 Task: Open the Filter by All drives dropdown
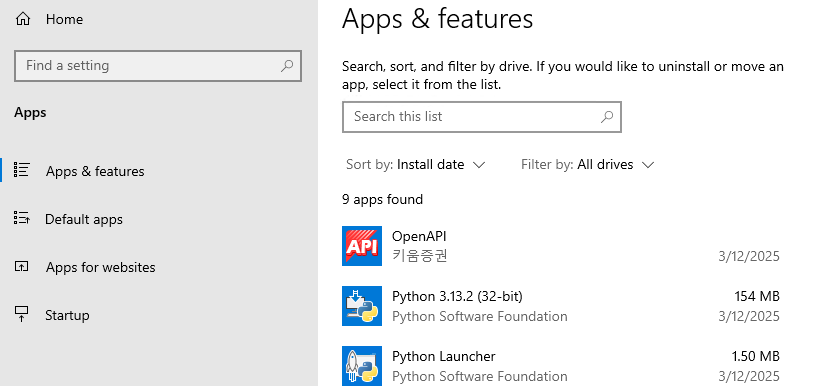click(x=587, y=165)
